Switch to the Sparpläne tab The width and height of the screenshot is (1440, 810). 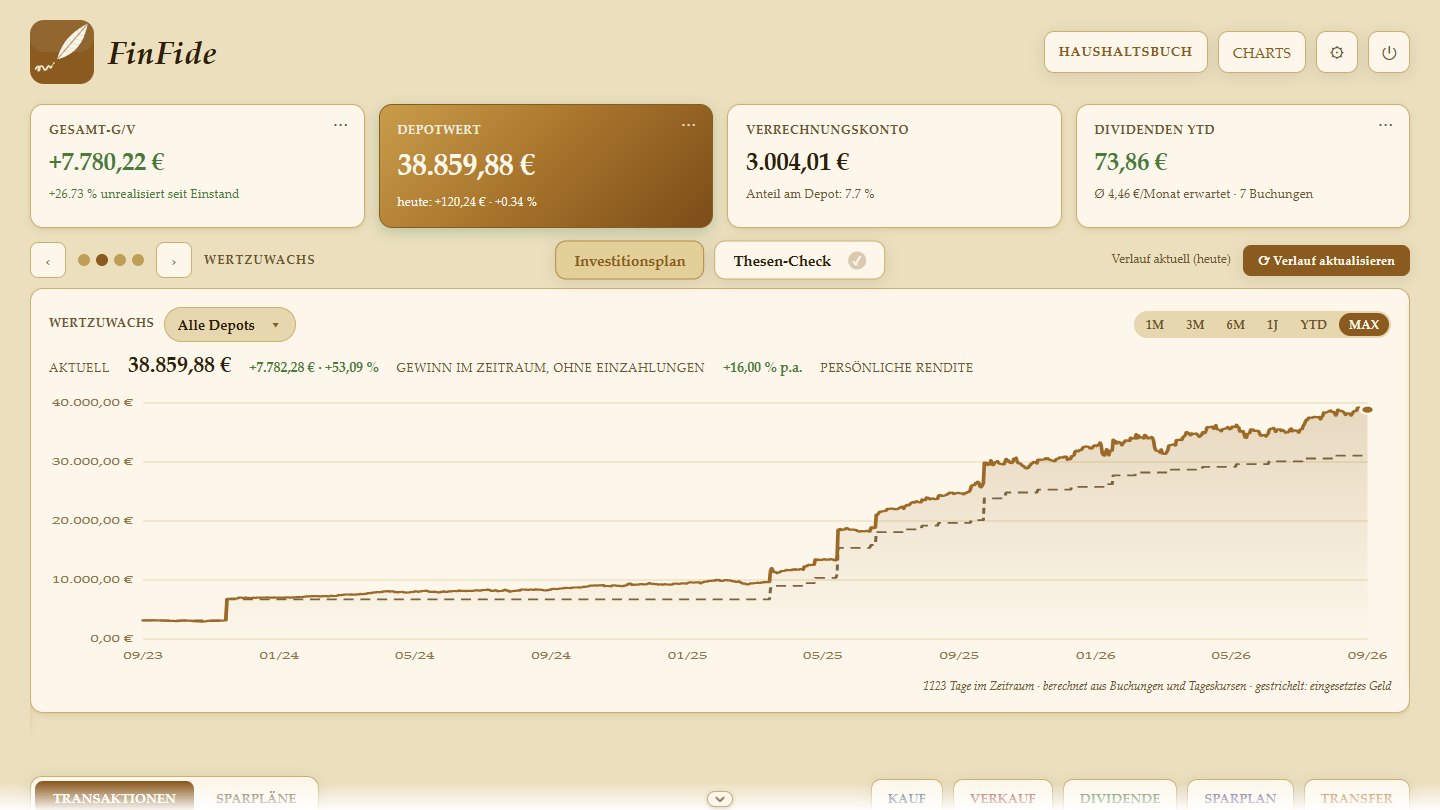[x=256, y=798]
